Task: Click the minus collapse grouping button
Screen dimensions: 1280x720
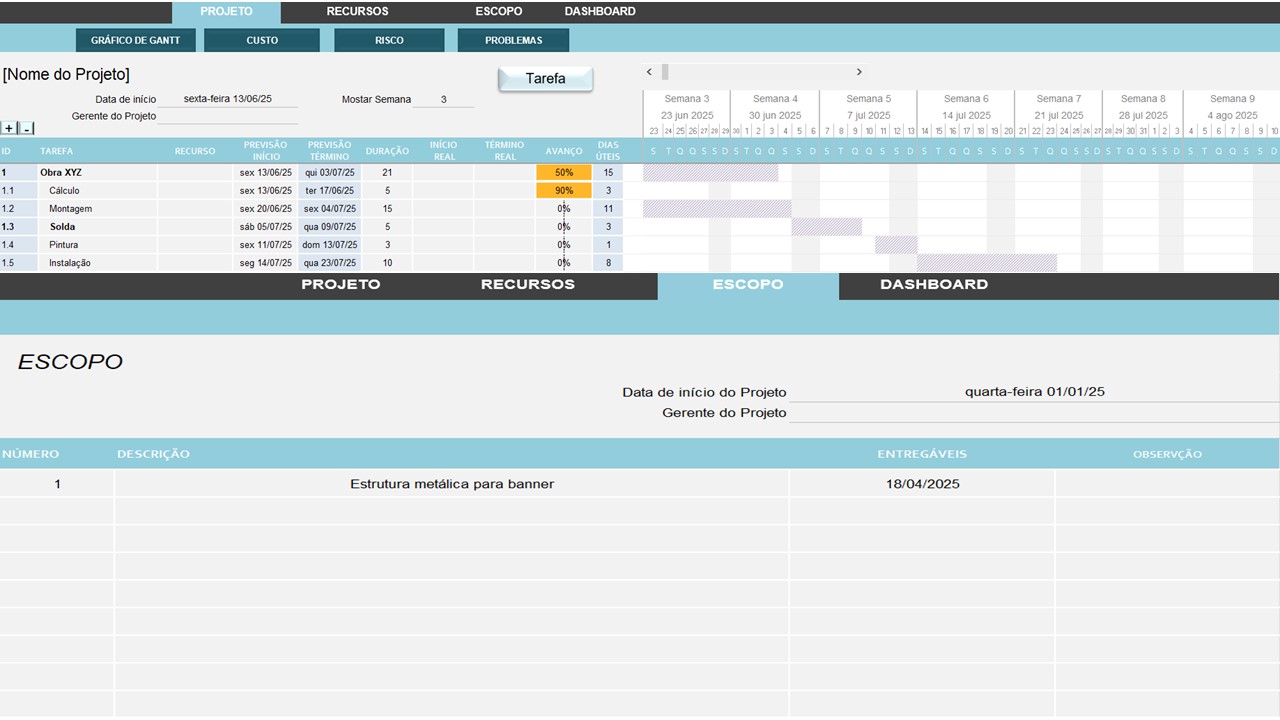Action: [x=27, y=128]
